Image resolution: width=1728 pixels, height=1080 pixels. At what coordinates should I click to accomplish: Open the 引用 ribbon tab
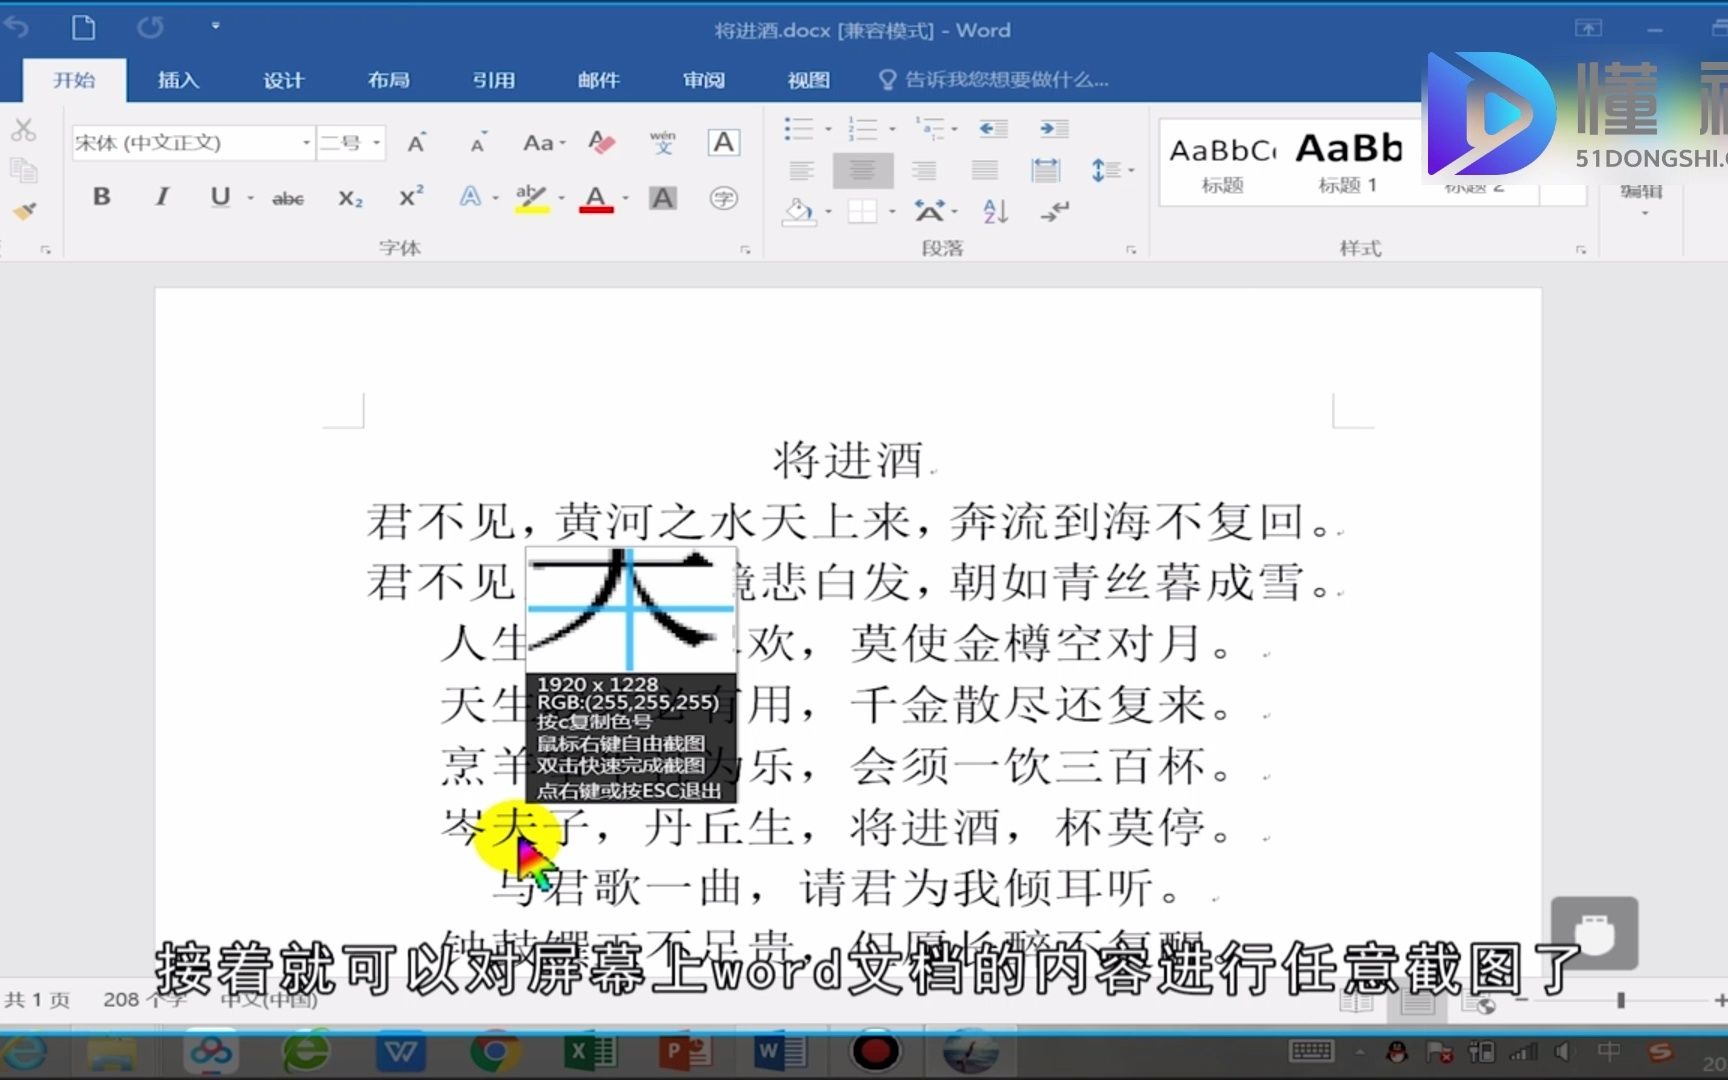pyautogui.click(x=494, y=80)
